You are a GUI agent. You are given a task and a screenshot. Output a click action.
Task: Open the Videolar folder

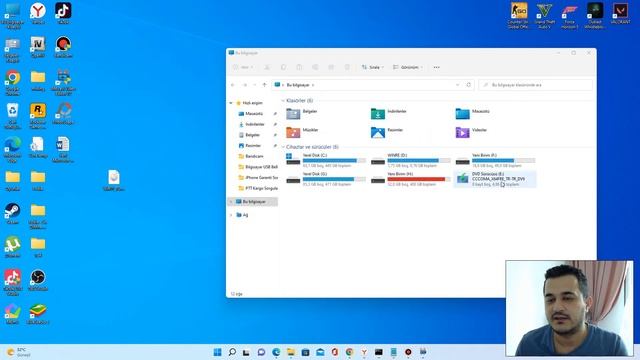471,132
